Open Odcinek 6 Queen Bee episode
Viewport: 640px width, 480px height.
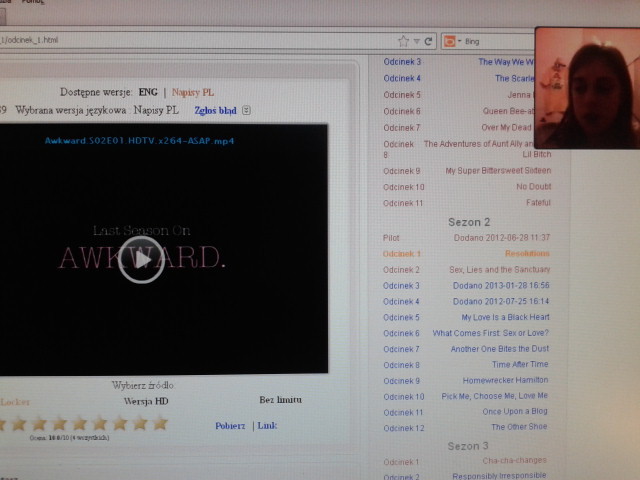pyautogui.click(x=459, y=111)
